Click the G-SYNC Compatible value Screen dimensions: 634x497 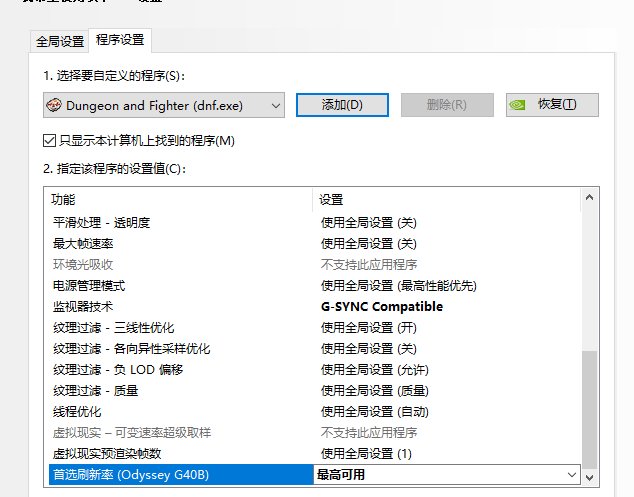[x=382, y=307]
